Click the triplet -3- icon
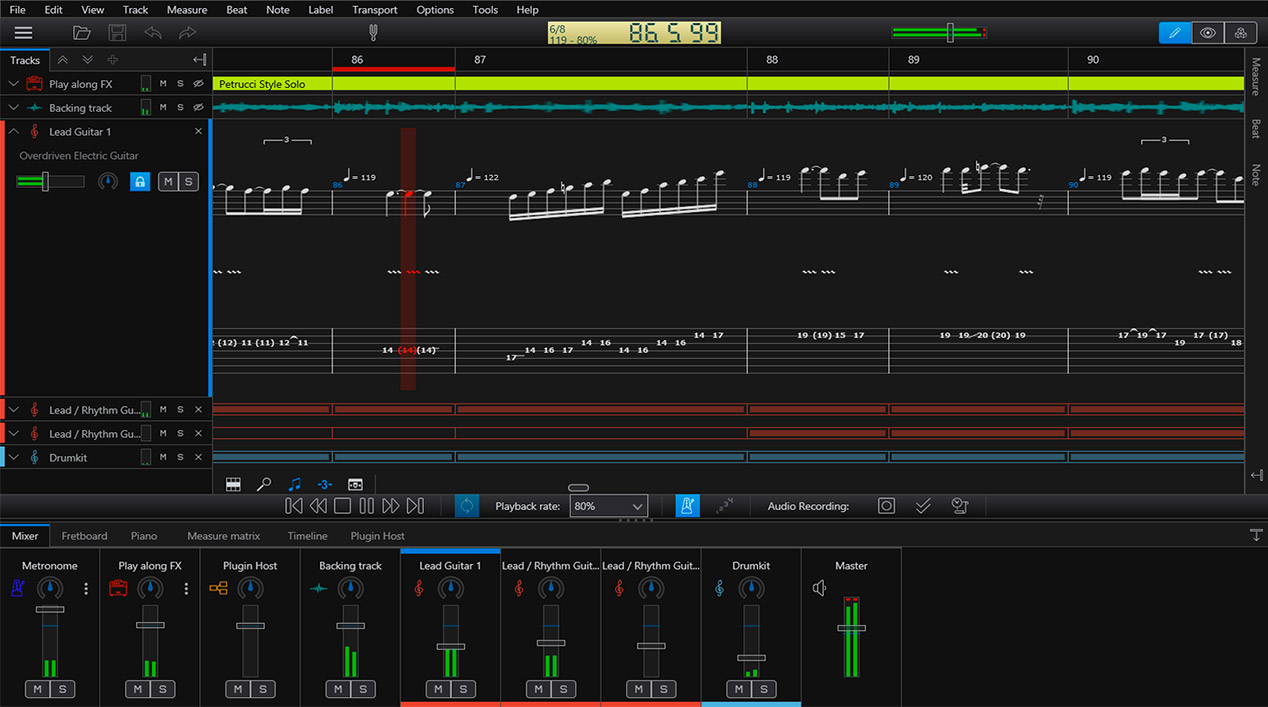This screenshot has height=707, width=1268. [x=324, y=484]
